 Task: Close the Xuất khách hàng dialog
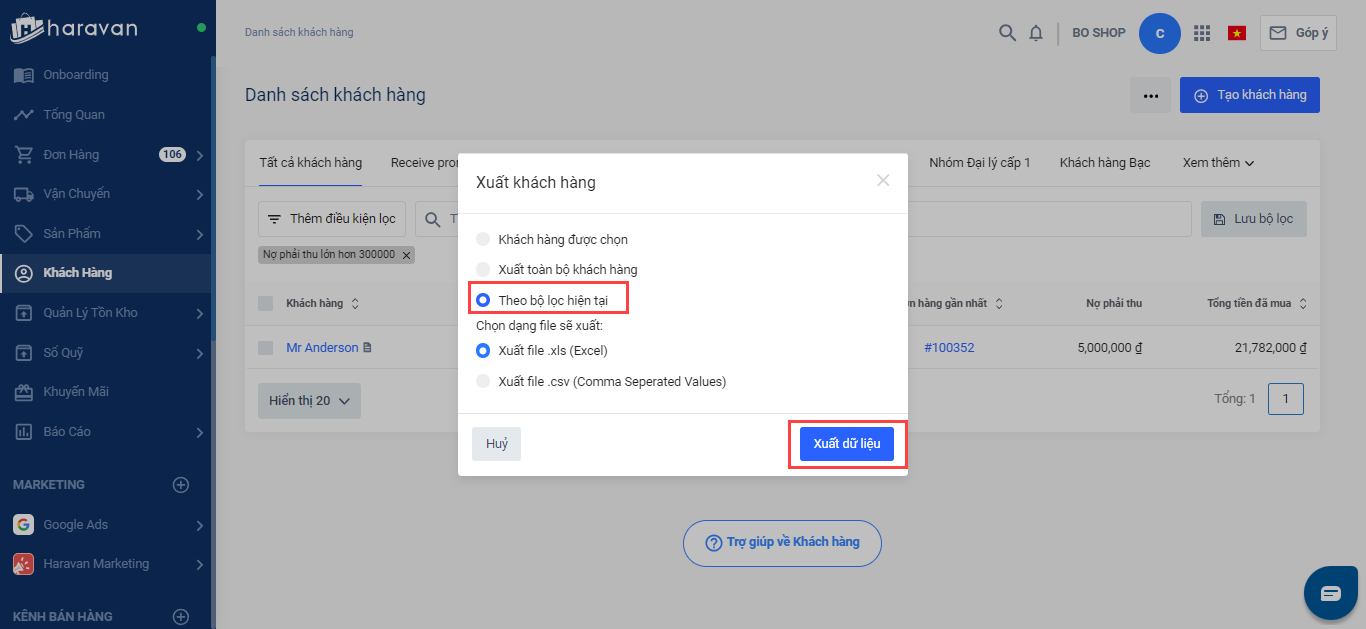[883, 180]
